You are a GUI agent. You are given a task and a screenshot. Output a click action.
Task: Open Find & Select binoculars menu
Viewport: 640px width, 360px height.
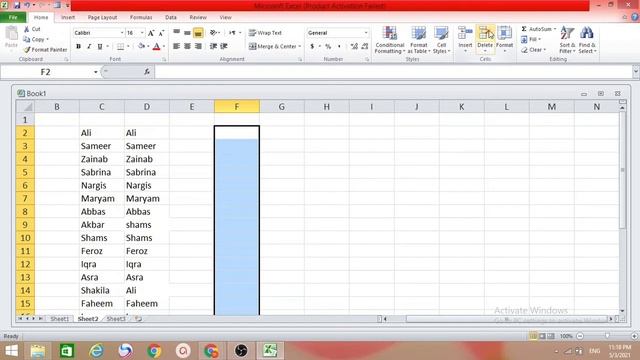click(x=587, y=40)
